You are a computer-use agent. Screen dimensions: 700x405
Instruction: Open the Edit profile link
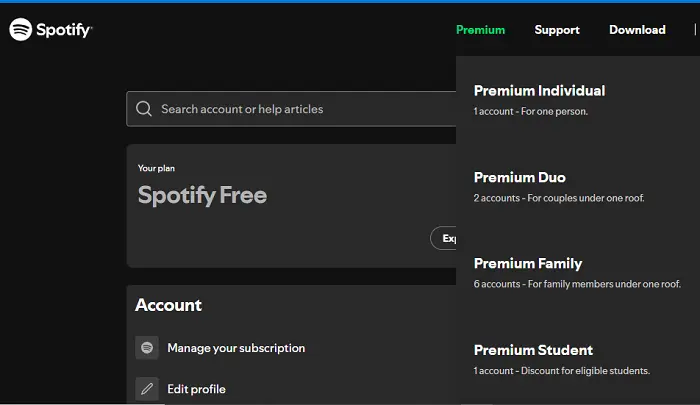click(x=196, y=389)
